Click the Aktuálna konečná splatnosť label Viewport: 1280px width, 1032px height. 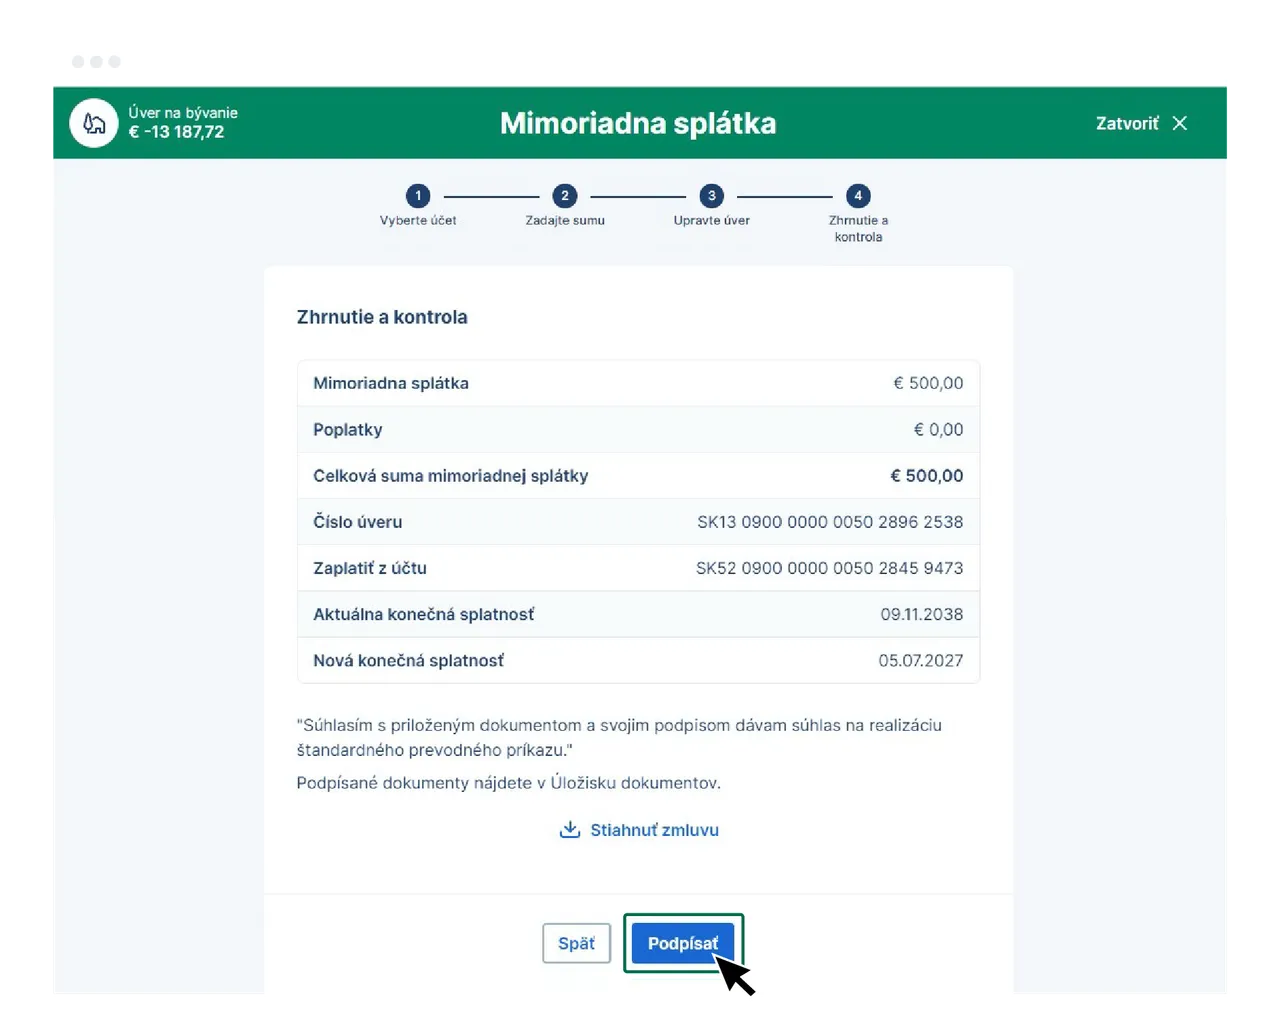[x=424, y=614]
